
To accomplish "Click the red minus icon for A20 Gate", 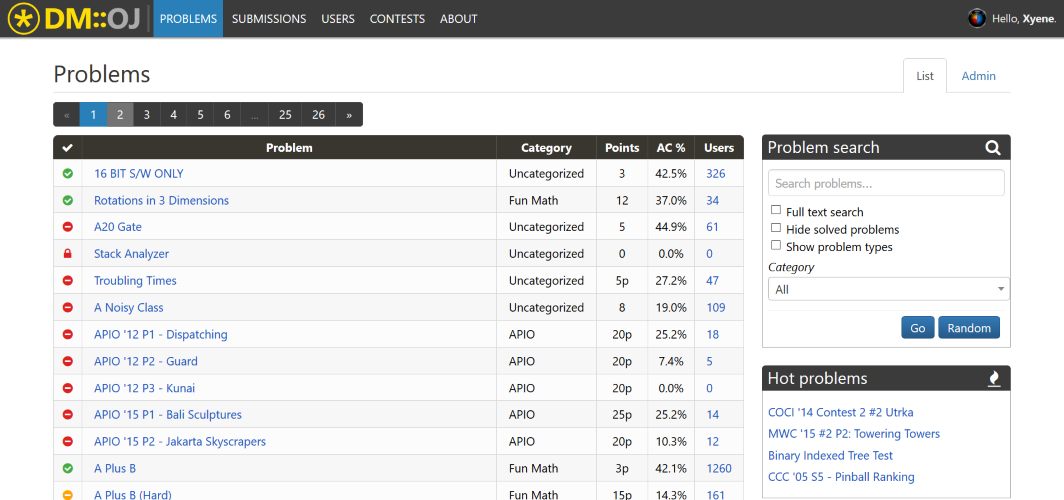I will [67, 227].
